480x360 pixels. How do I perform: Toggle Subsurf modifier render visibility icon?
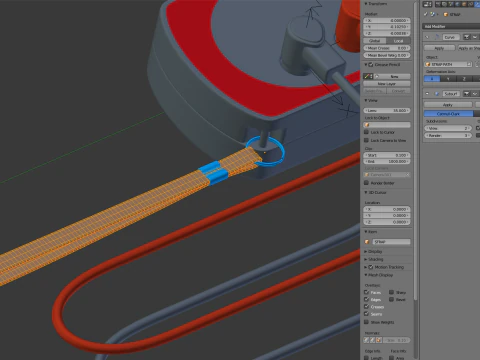467,94
